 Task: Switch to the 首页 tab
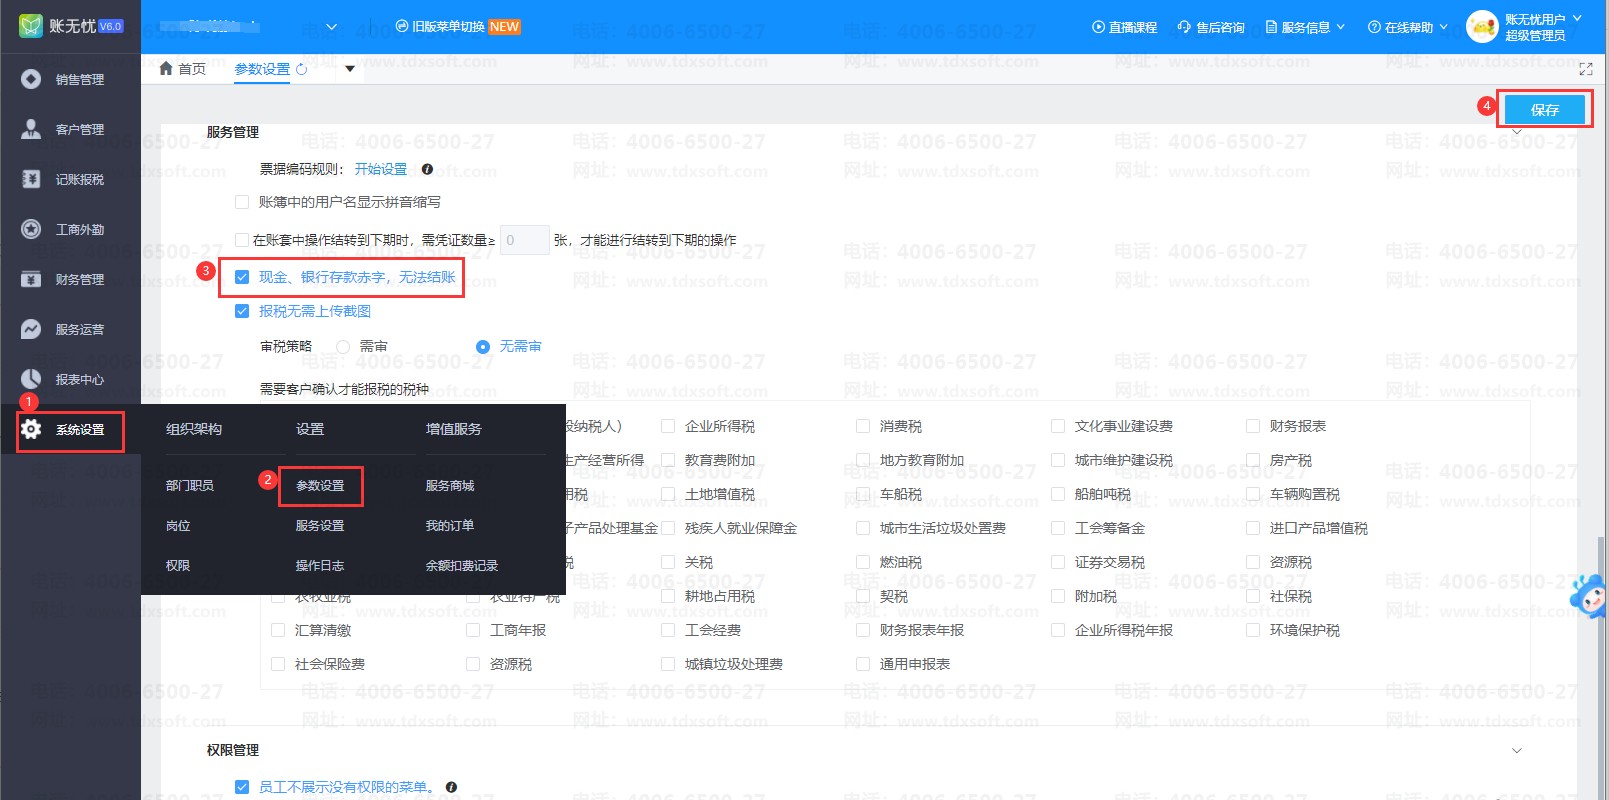click(183, 69)
